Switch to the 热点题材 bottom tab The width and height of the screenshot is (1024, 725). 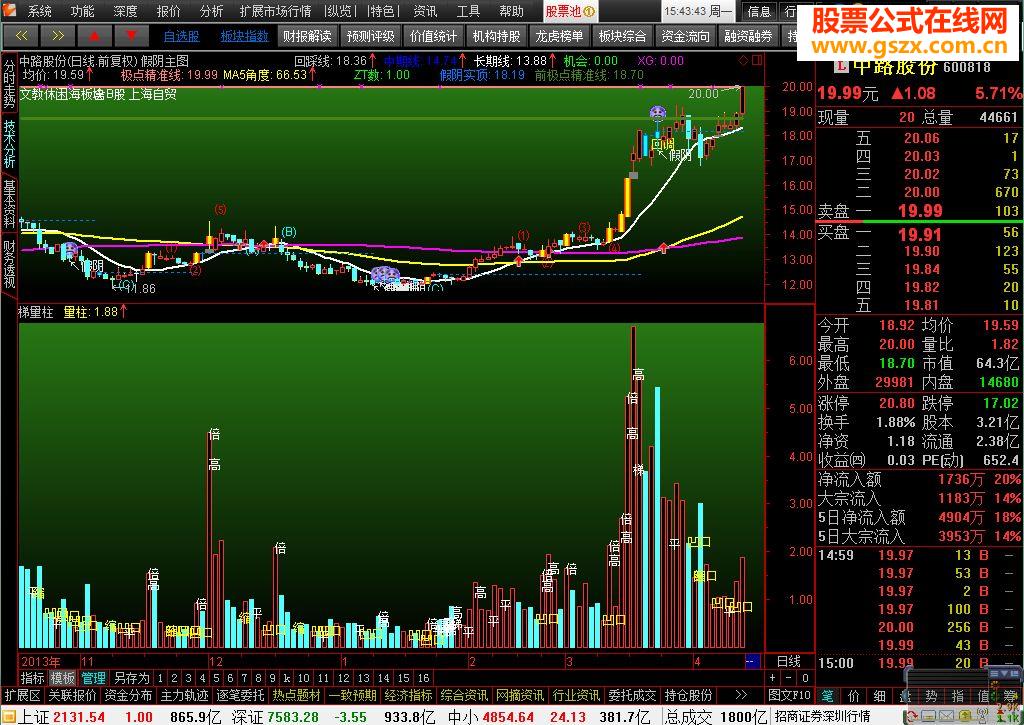pyautogui.click(x=296, y=696)
